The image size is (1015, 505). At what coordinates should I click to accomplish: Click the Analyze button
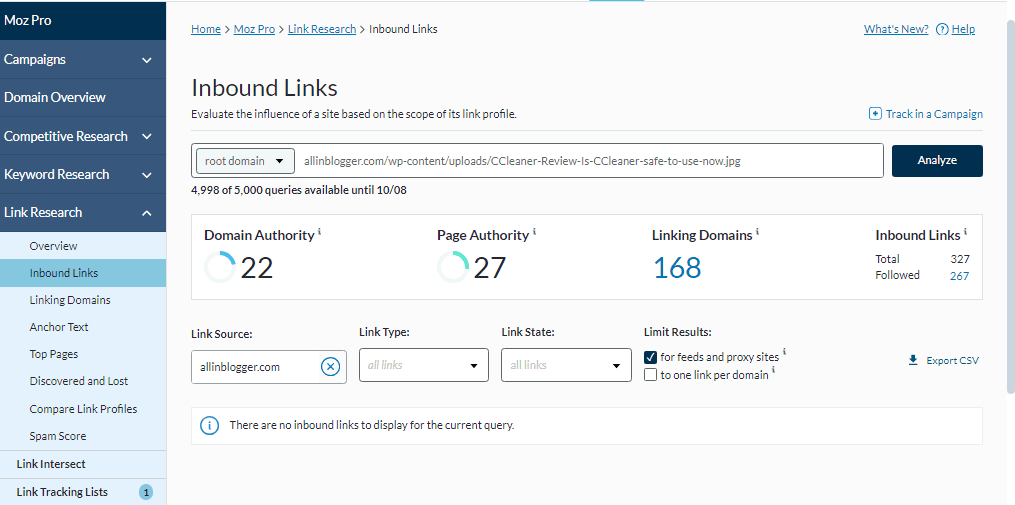coord(937,161)
